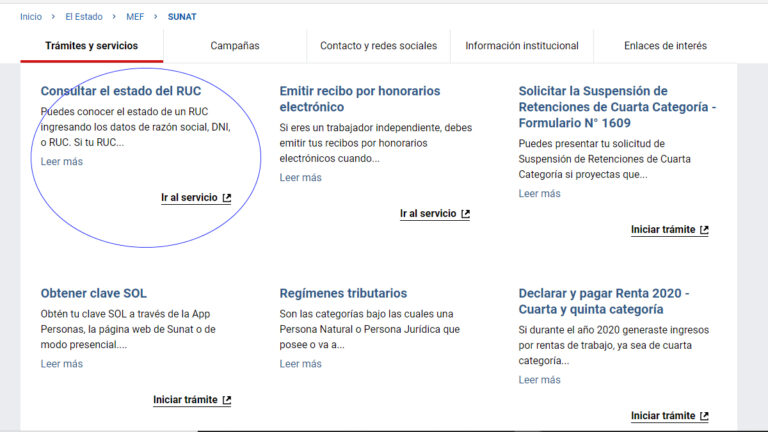Open the Obtener clave SOL heading
The image size is (768, 432).
point(94,293)
